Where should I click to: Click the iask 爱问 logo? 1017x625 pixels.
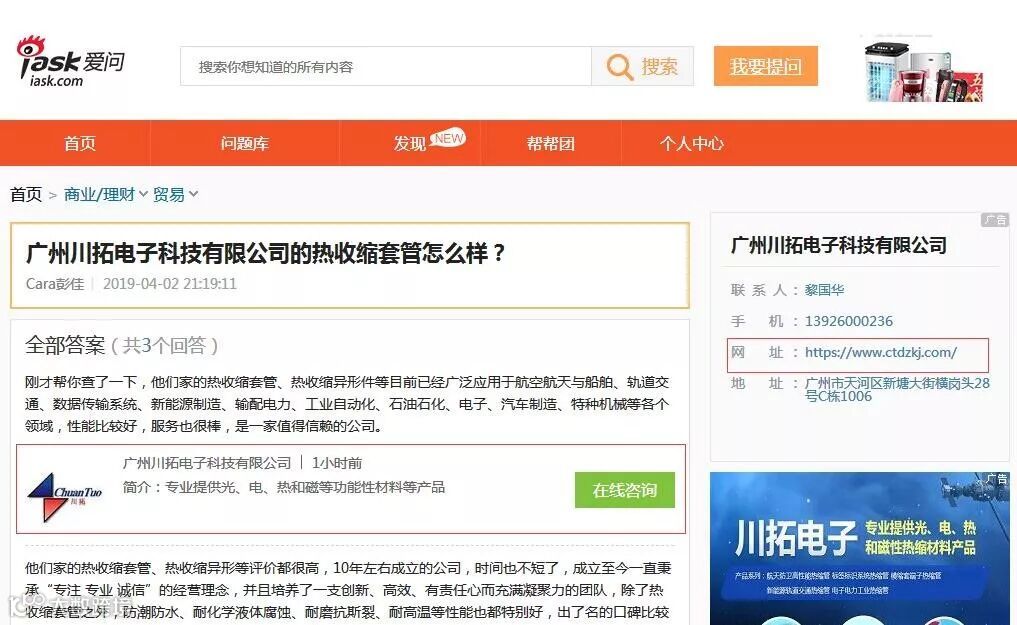pyautogui.click(x=71, y=62)
